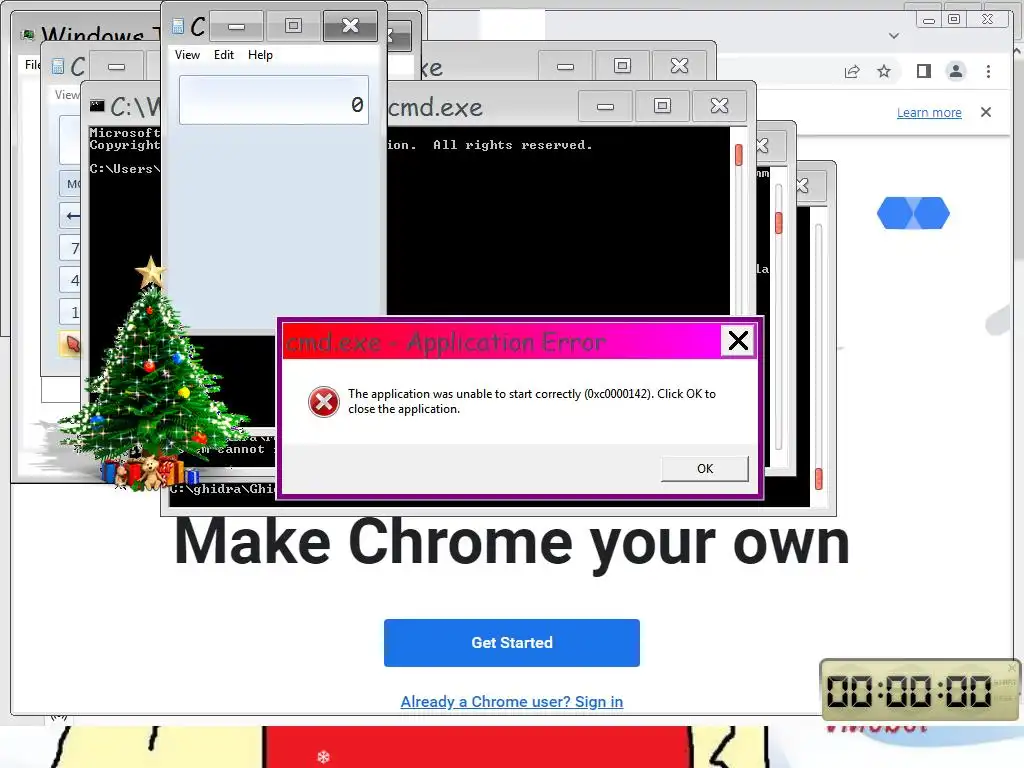Click the Get Started button
Image resolution: width=1024 pixels, height=768 pixels.
coord(511,643)
